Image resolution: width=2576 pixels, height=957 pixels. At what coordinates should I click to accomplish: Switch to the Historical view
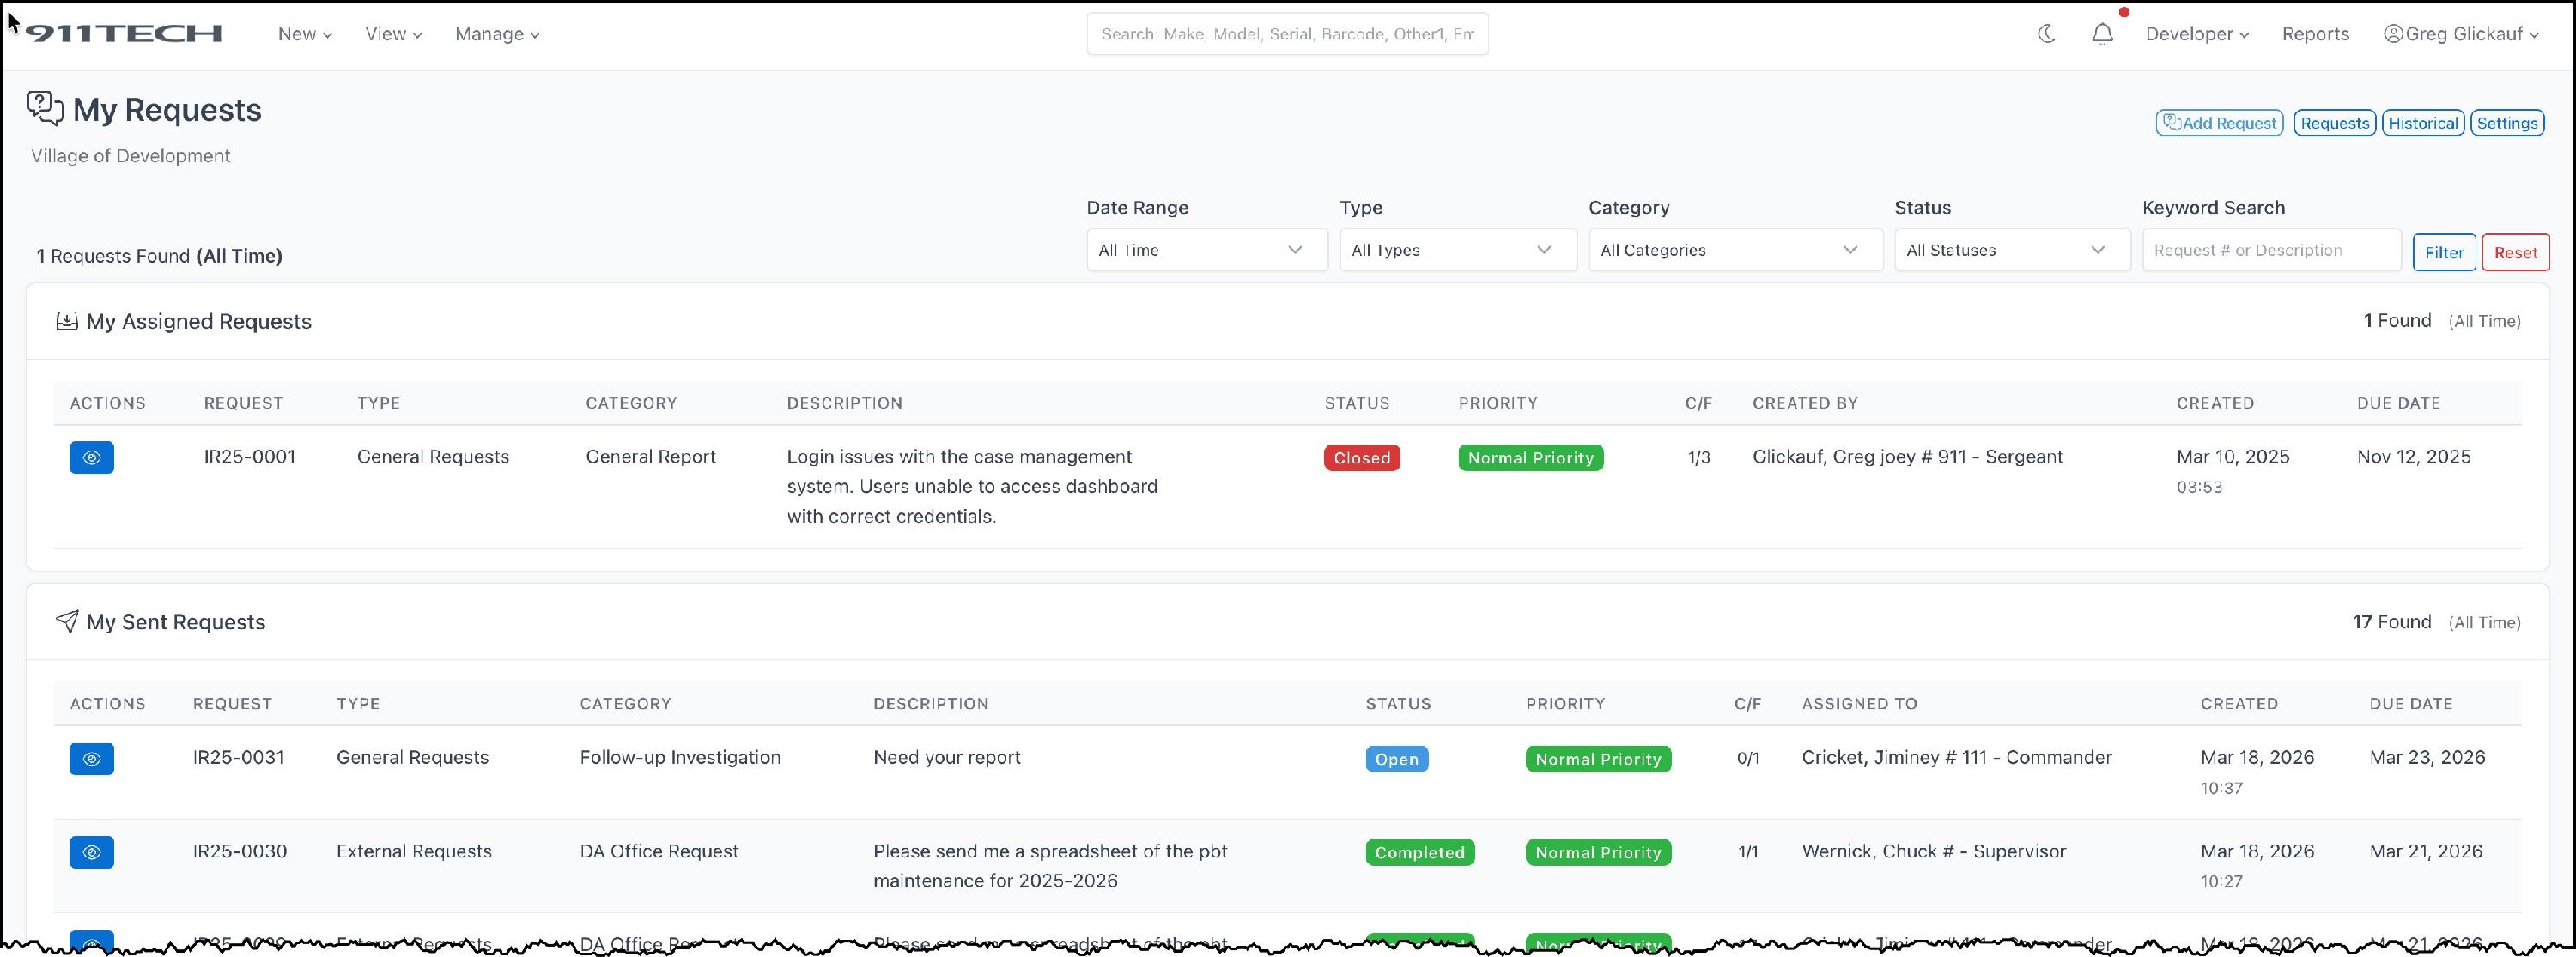(2422, 123)
